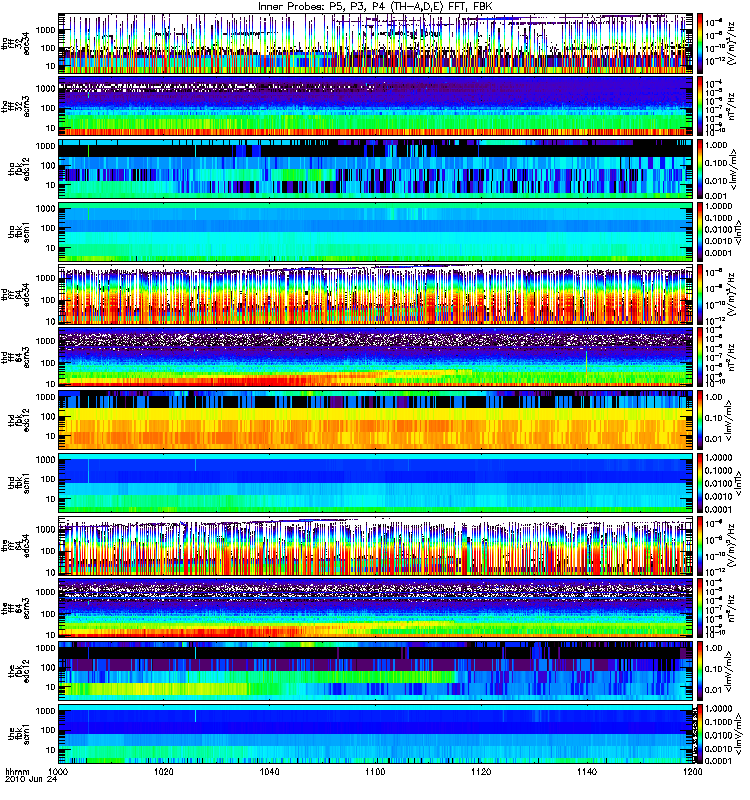This screenshot has height=800, width=750.
Task: Click the '2010 Jun 24' date label
Action: 32,780
